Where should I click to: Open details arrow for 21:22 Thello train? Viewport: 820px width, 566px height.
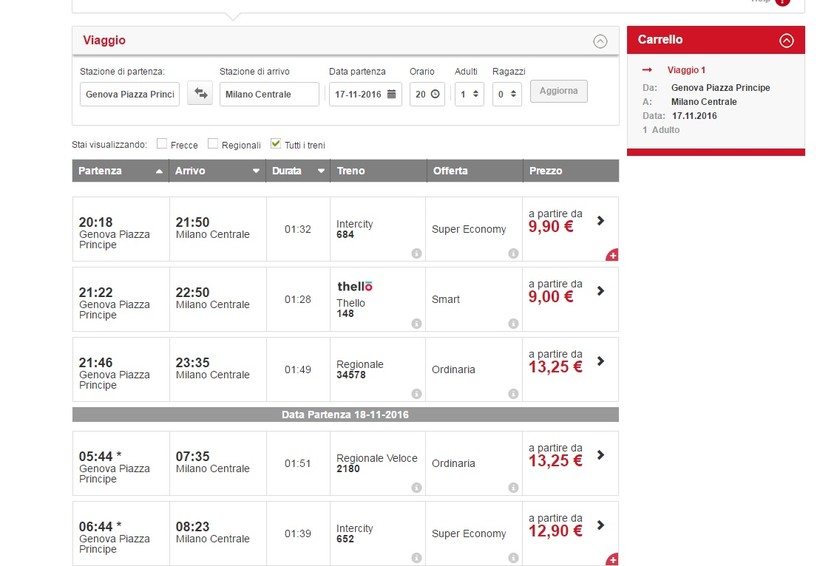click(600, 291)
